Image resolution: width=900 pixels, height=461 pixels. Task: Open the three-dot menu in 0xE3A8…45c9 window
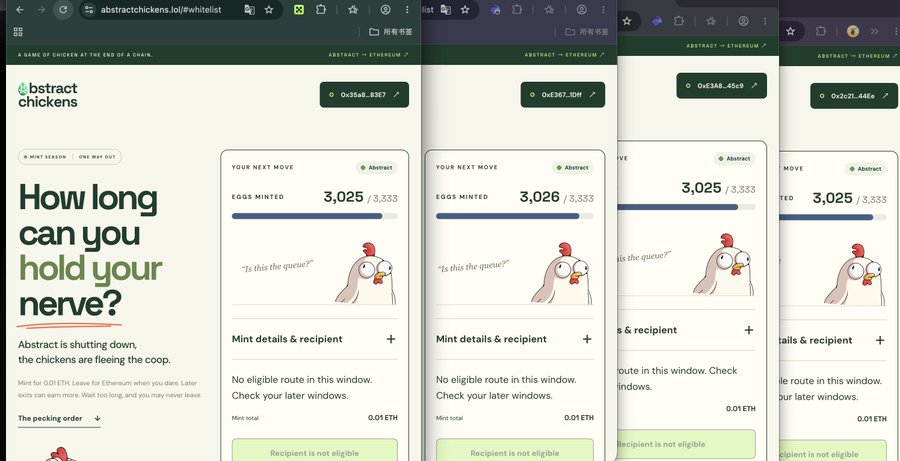pyautogui.click(x=765, y=21)
